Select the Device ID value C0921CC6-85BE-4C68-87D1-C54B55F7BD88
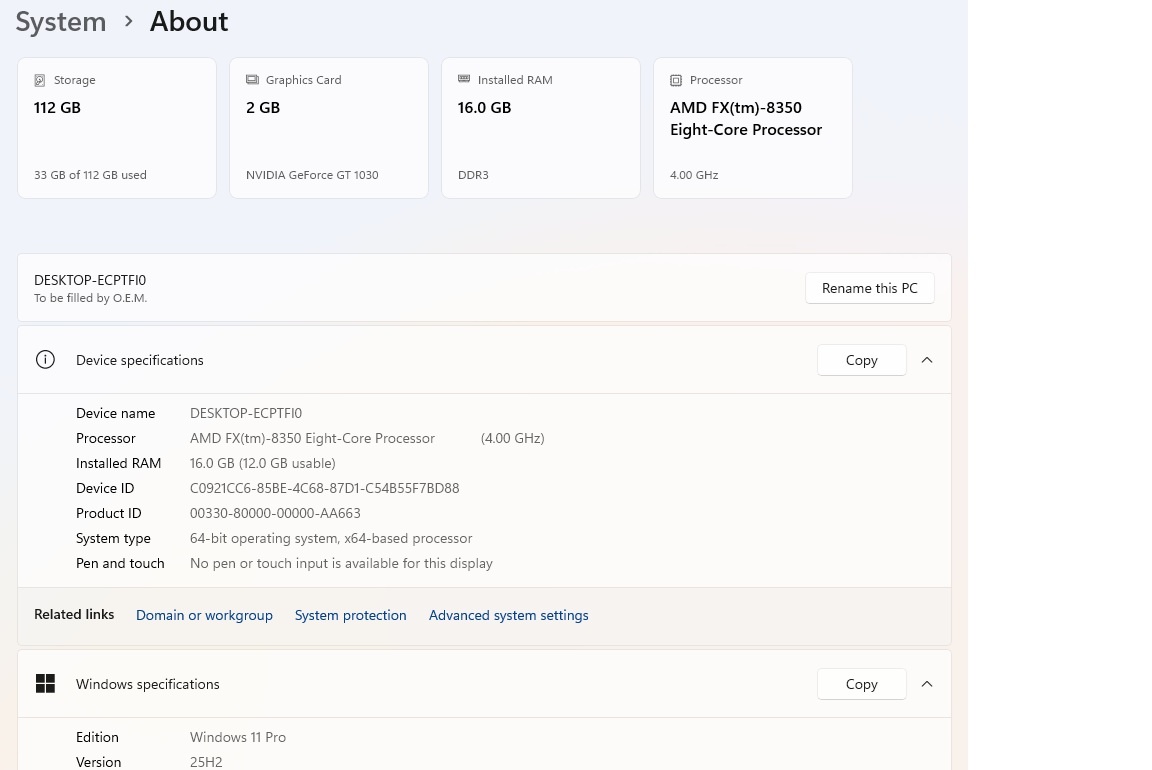The height and width of the screenshot is (770, 1152). point(325,488)
